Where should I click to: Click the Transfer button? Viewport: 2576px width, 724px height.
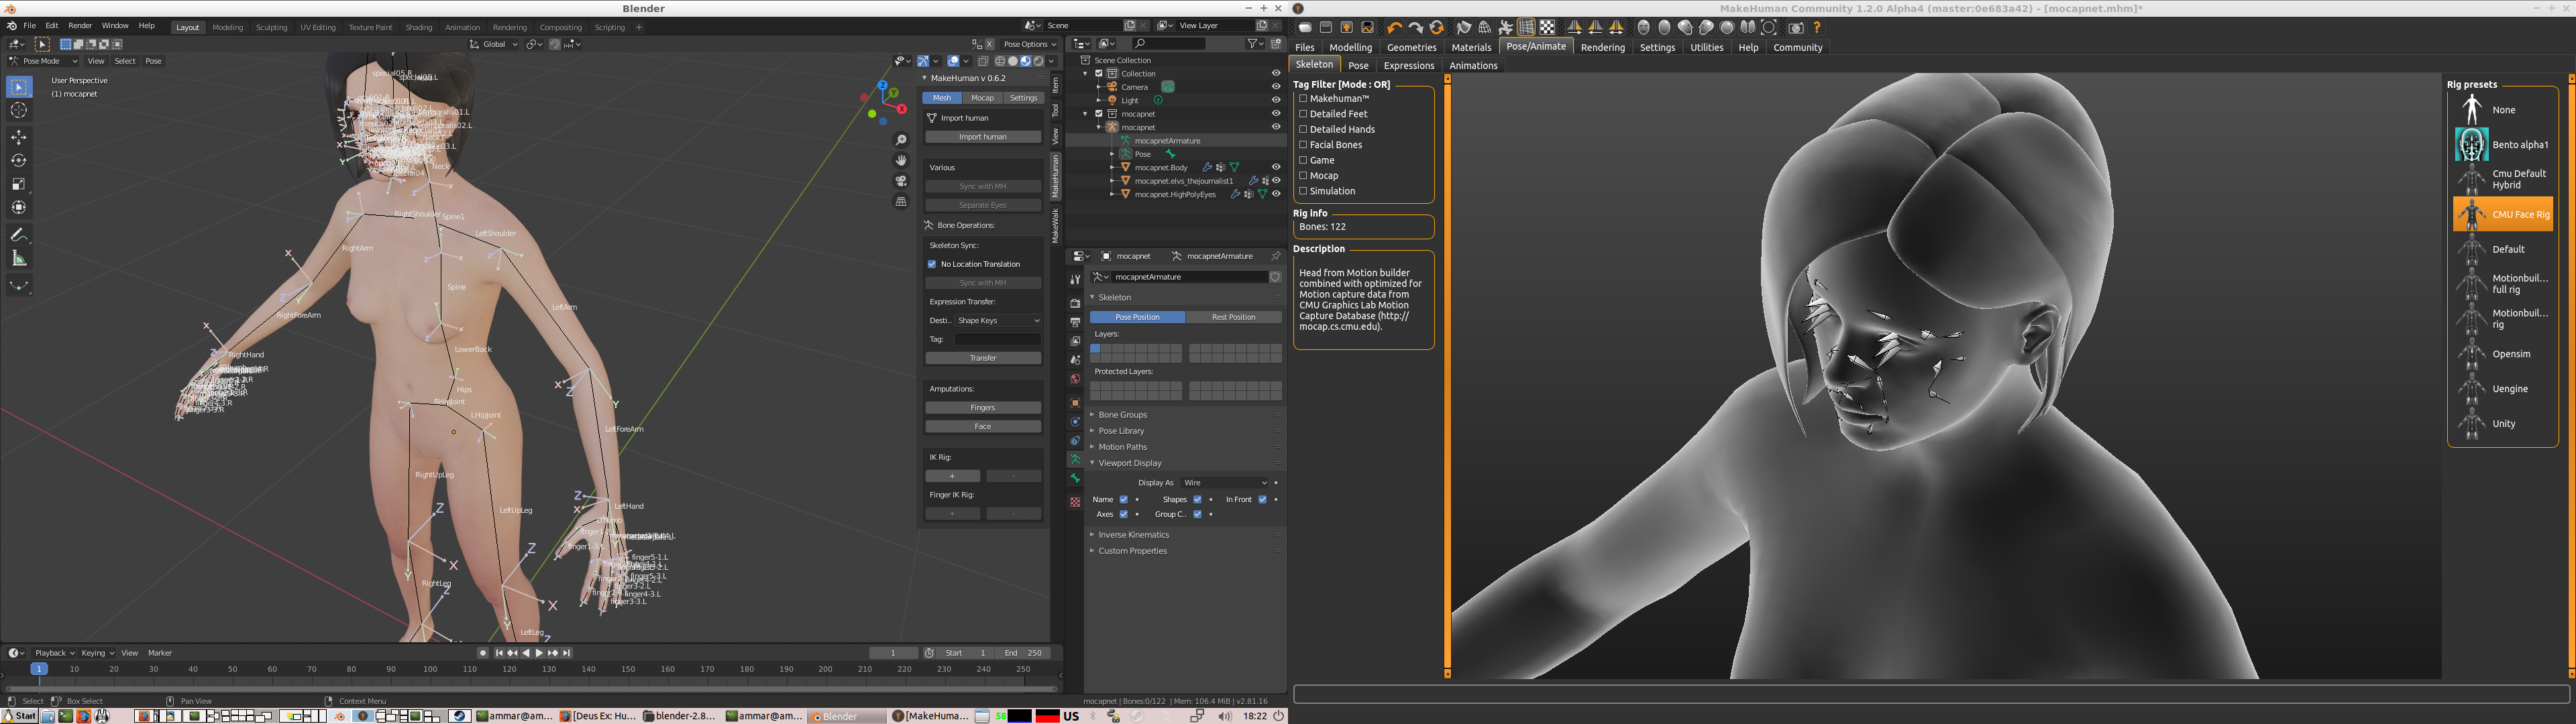tap(982, 358)
